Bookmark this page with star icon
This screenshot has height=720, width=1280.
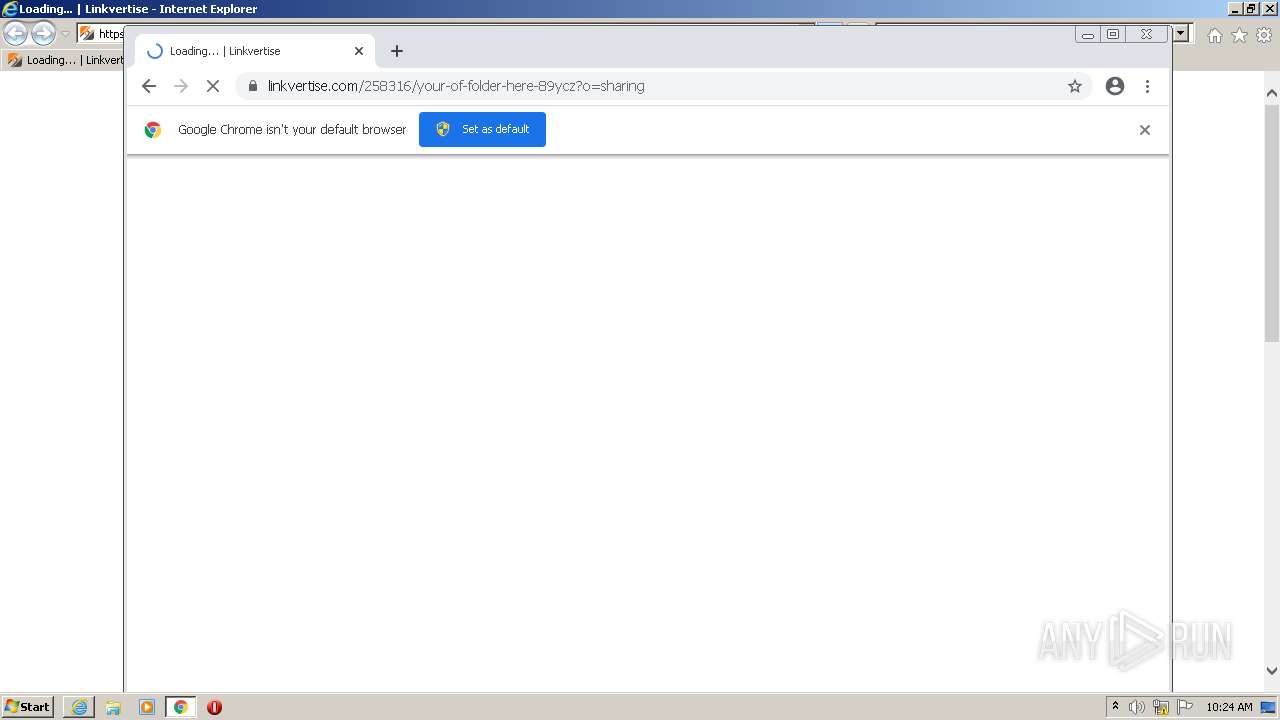[x=1075, y=86]
